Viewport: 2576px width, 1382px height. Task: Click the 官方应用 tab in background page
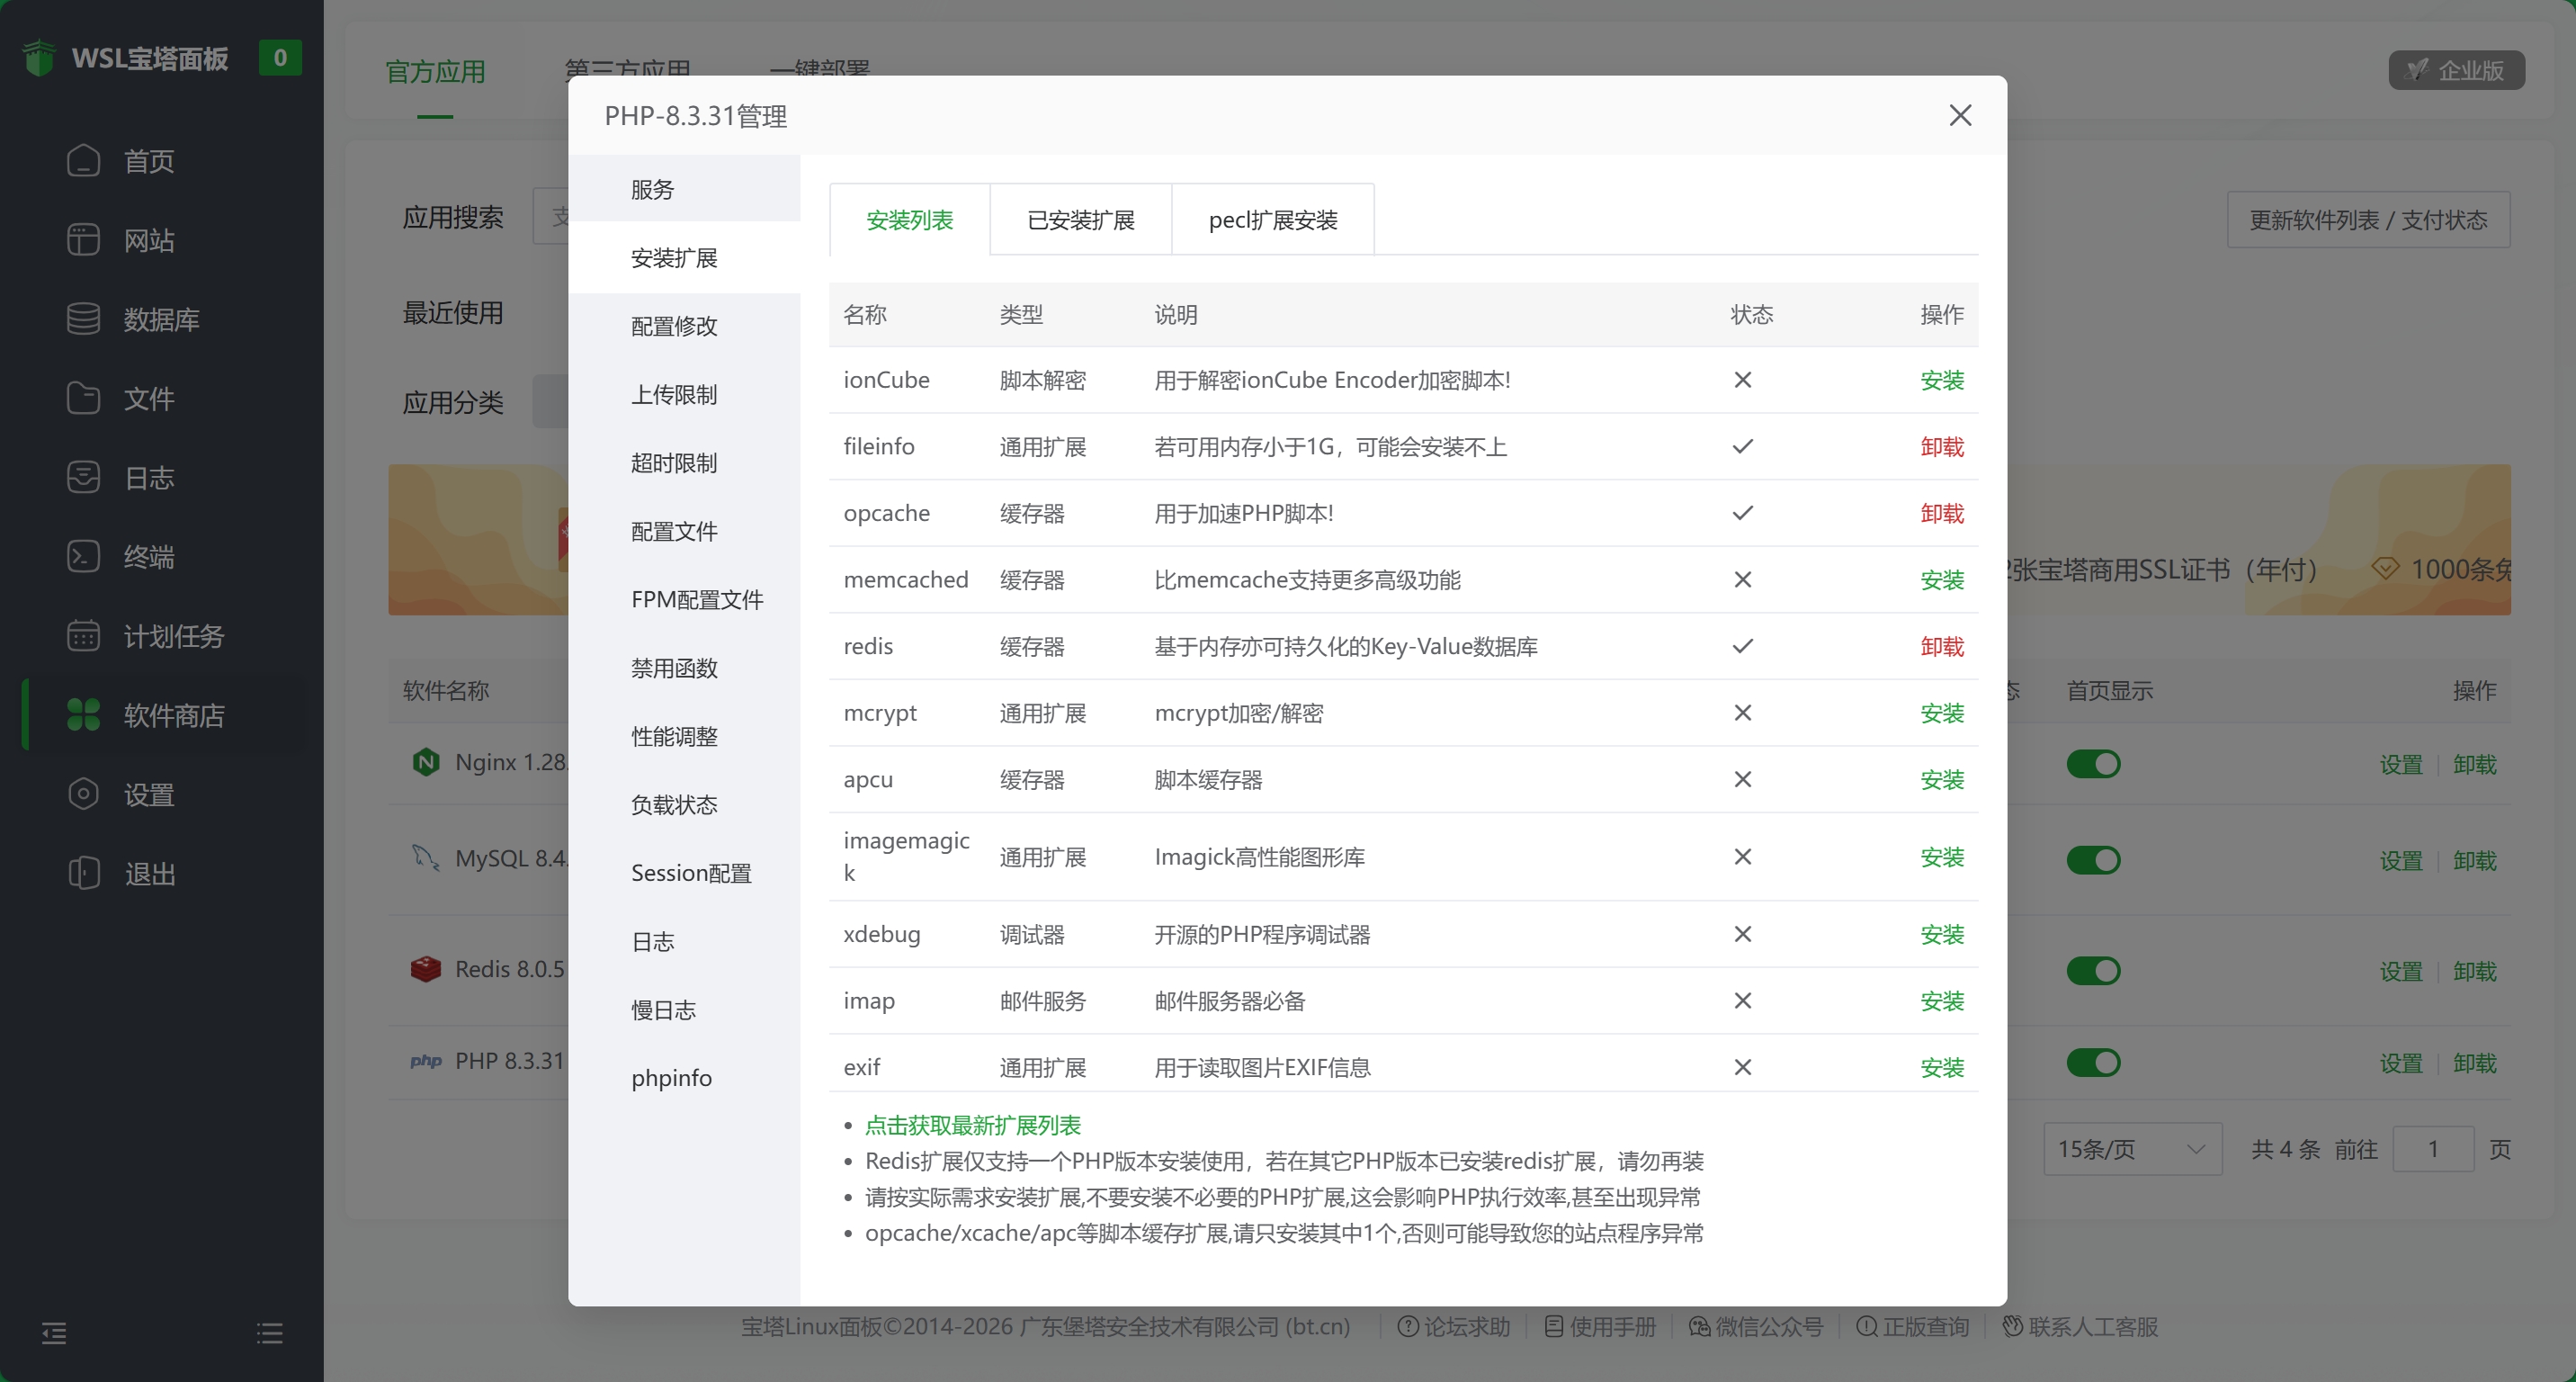(435, 72)
